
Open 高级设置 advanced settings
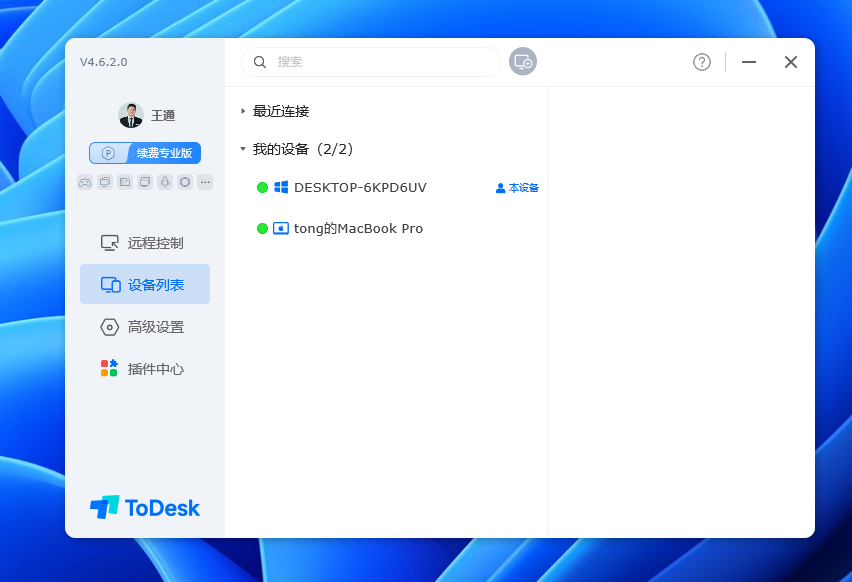point(145,327)
